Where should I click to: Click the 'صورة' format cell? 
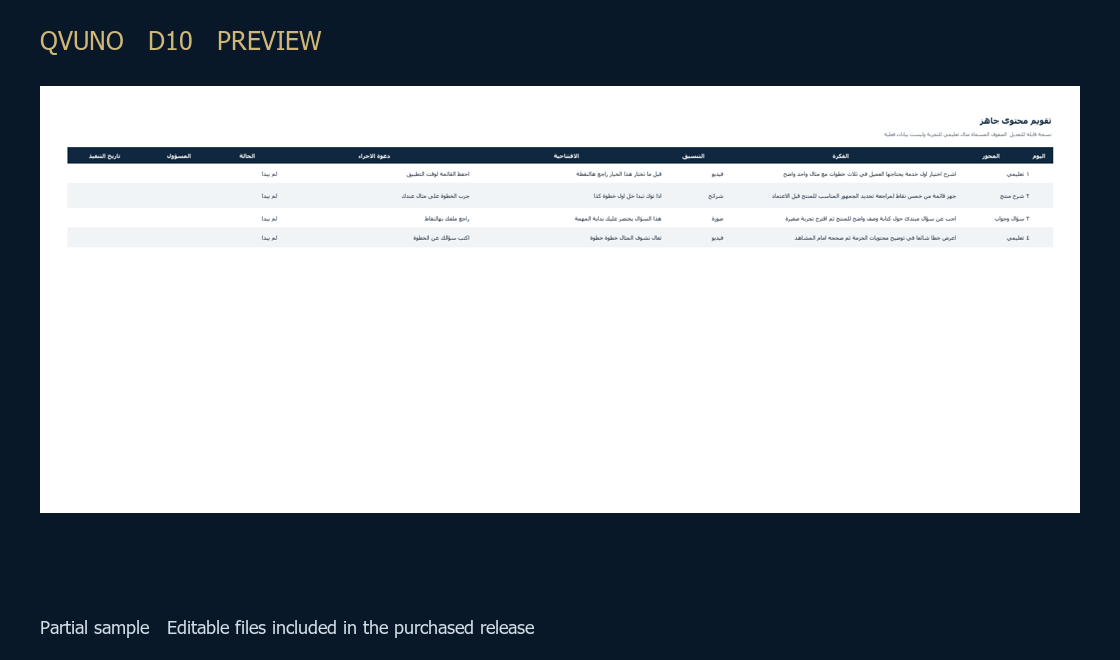tap(717, 219)
